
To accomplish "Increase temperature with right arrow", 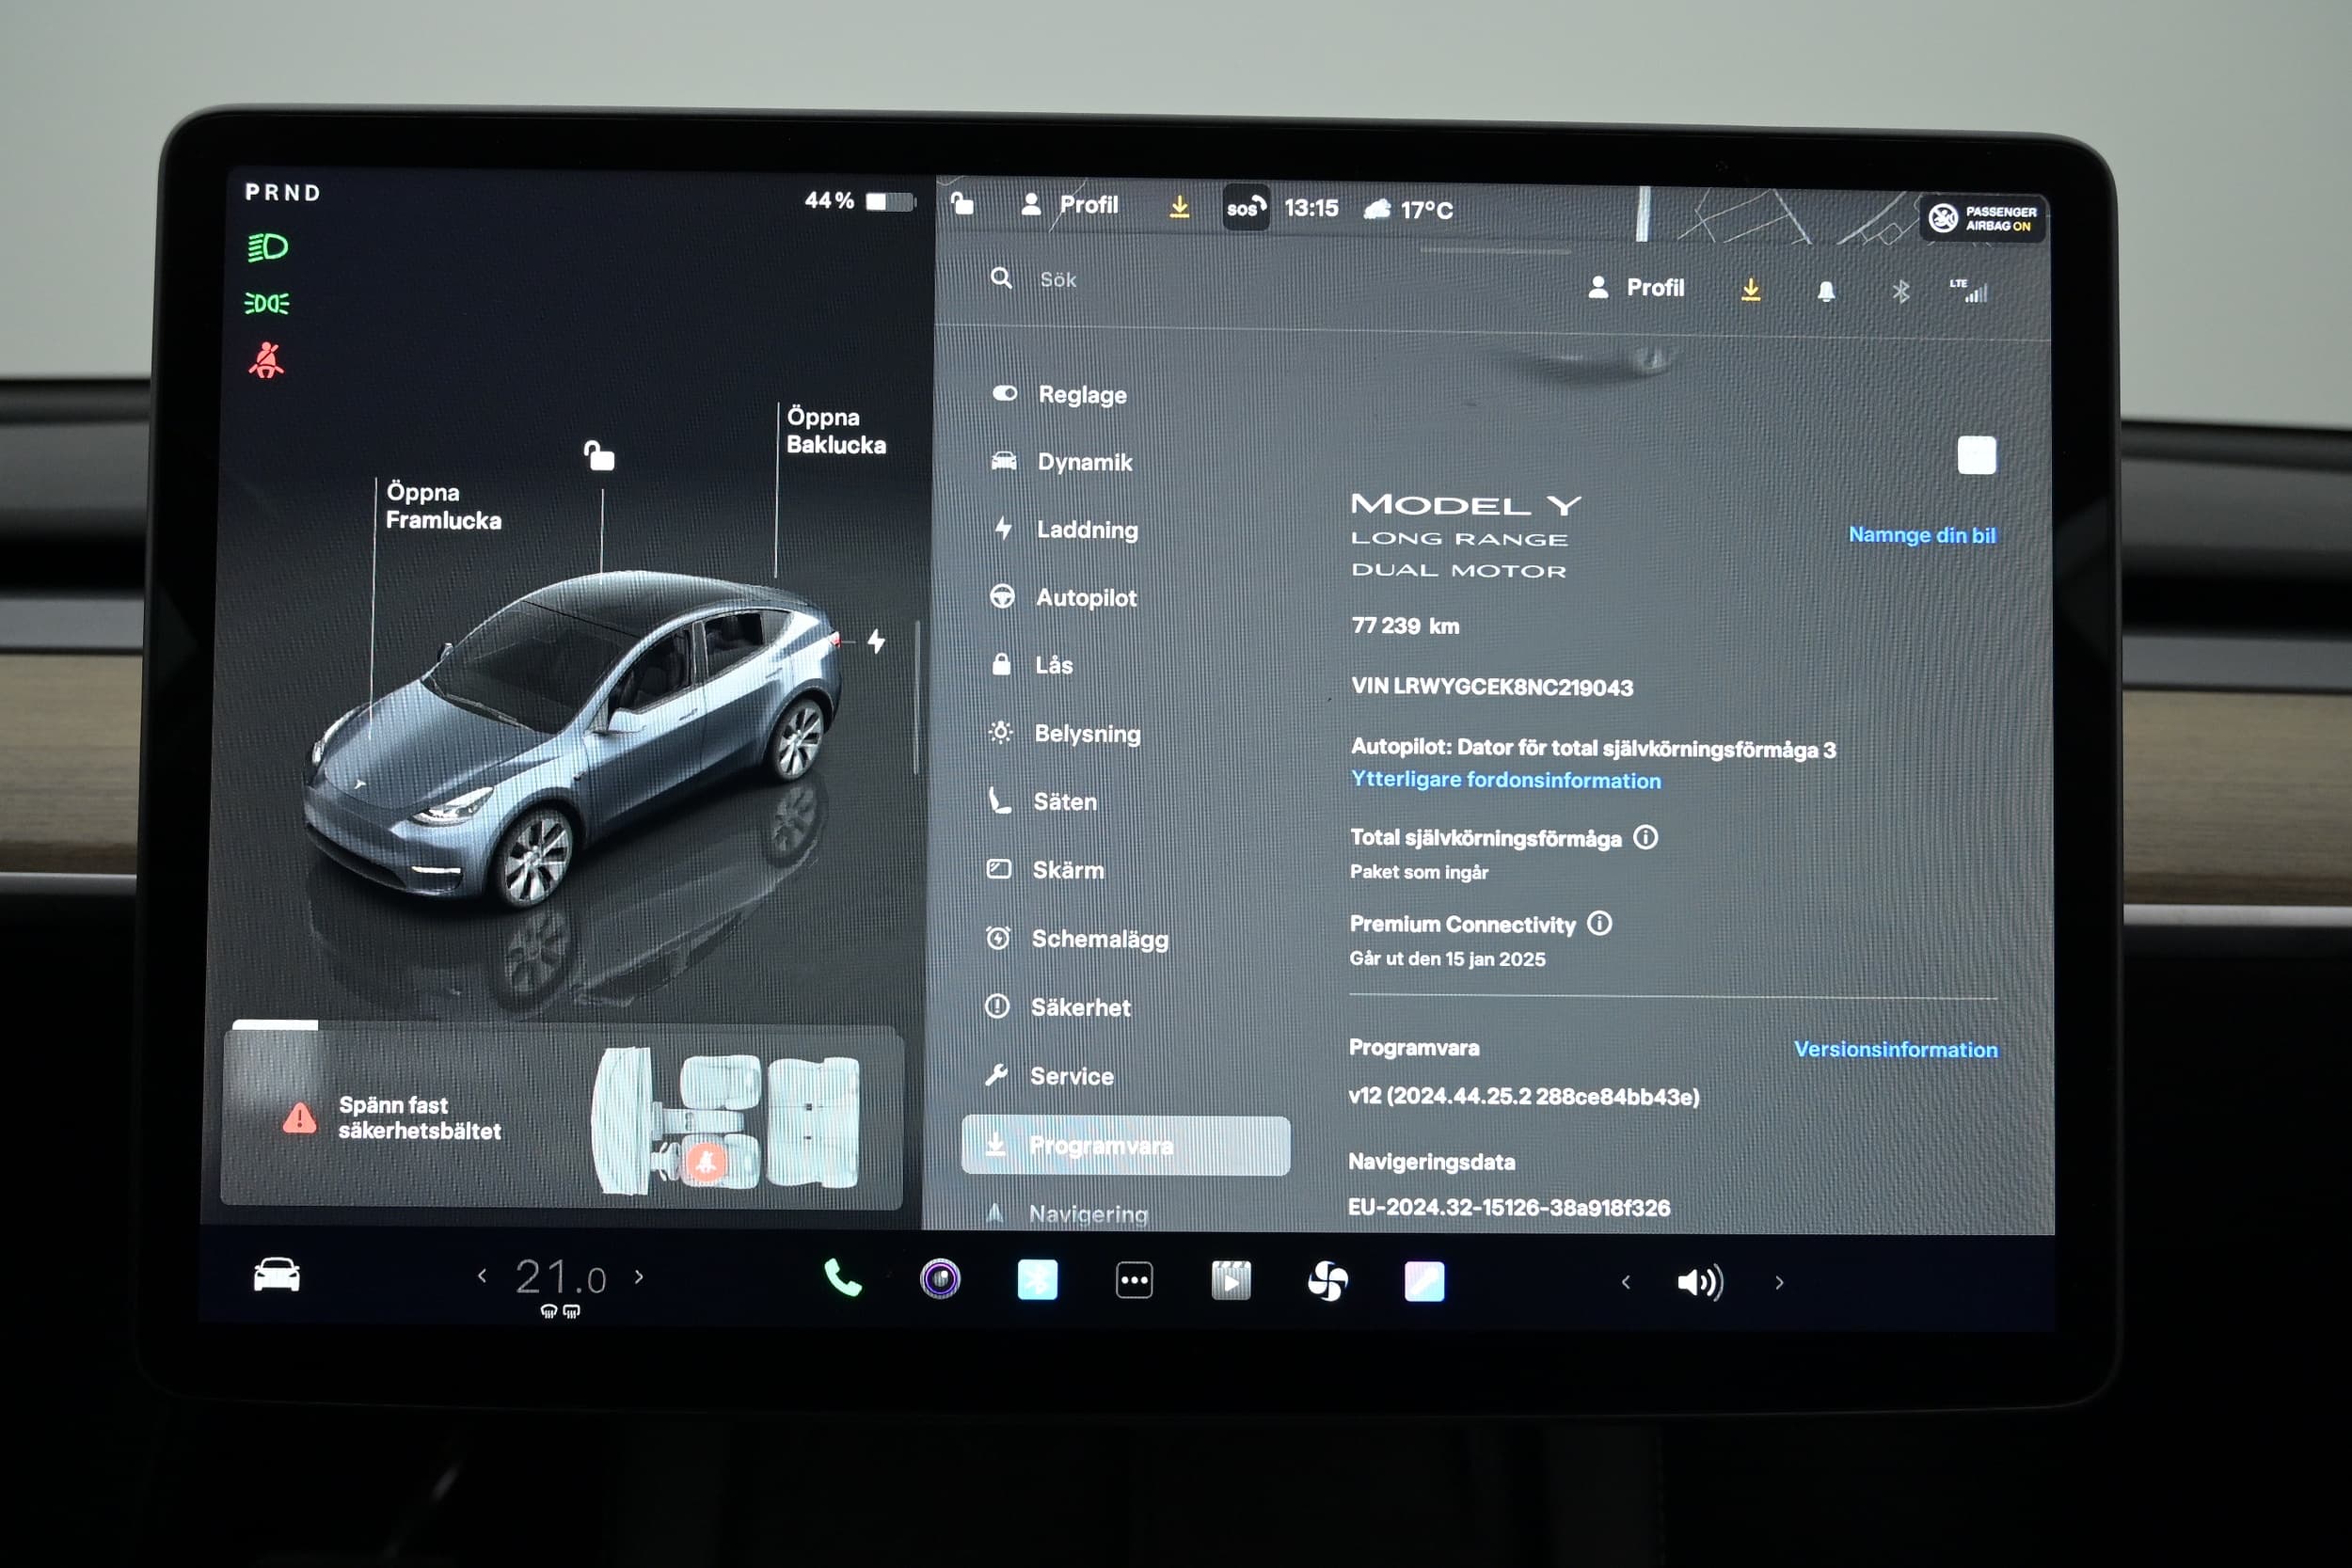I will 639,1277.
